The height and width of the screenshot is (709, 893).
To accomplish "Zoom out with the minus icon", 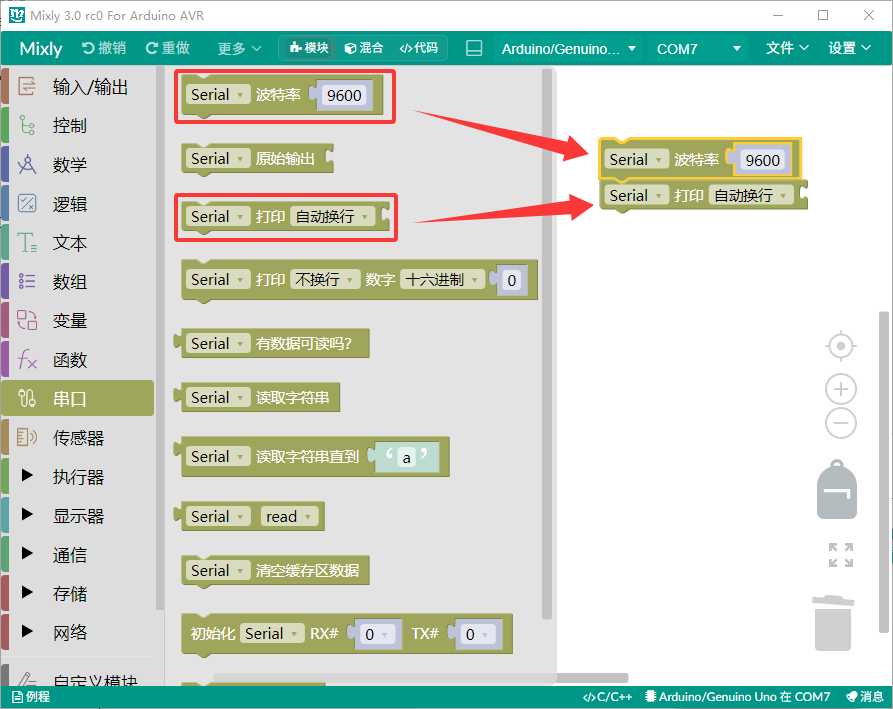I will point(841,423).
